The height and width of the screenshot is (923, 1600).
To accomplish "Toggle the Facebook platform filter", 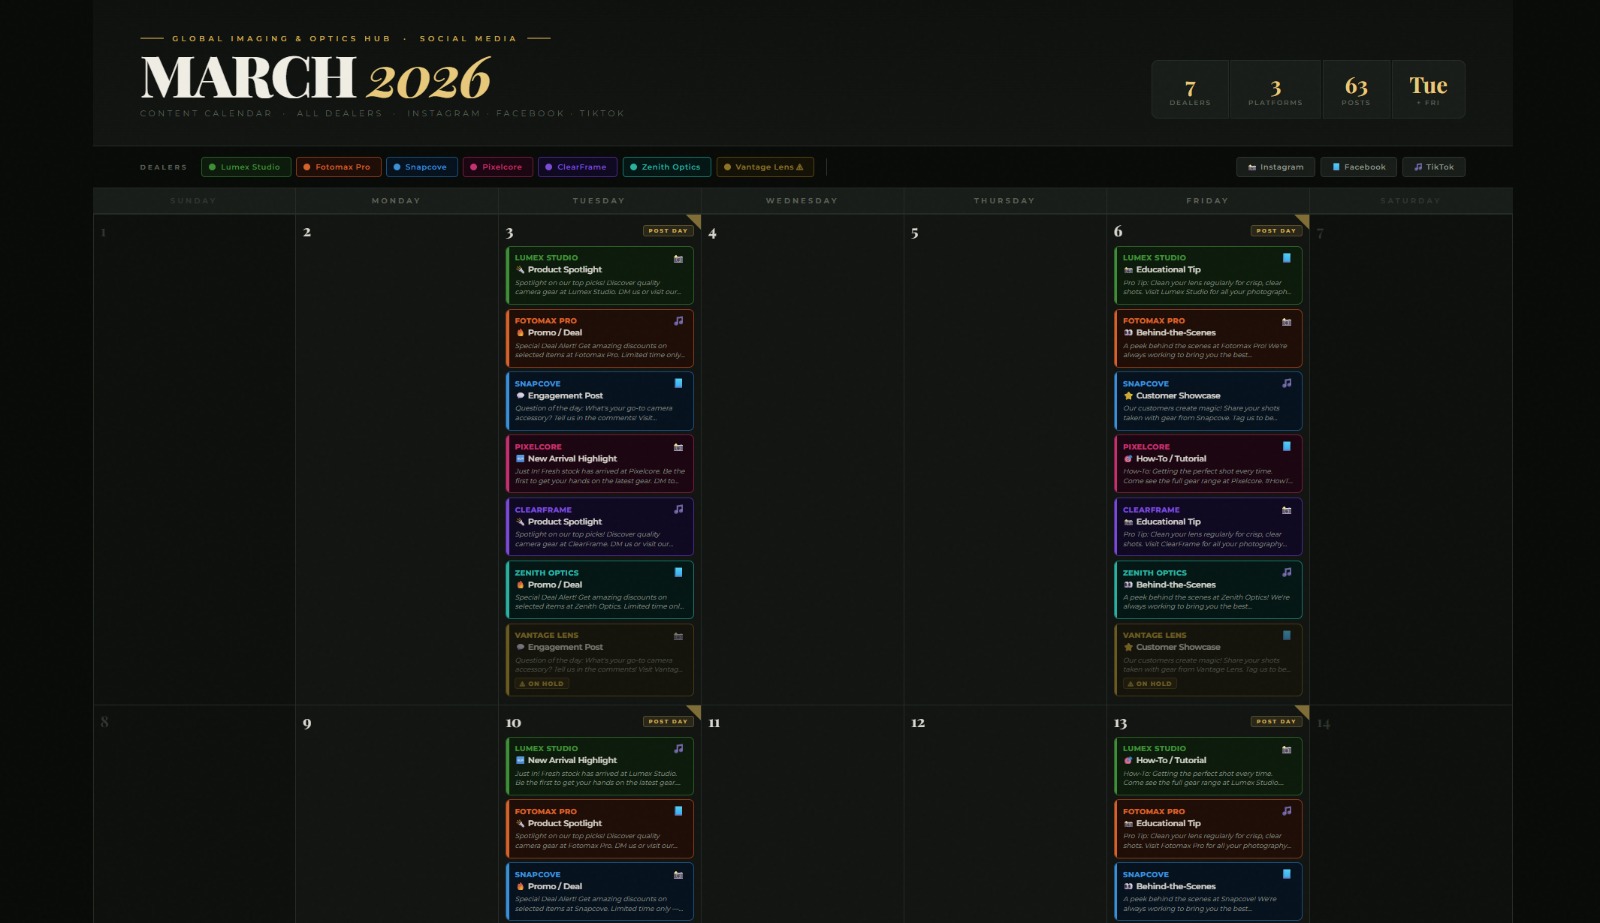I will (x=1359, y=167).
